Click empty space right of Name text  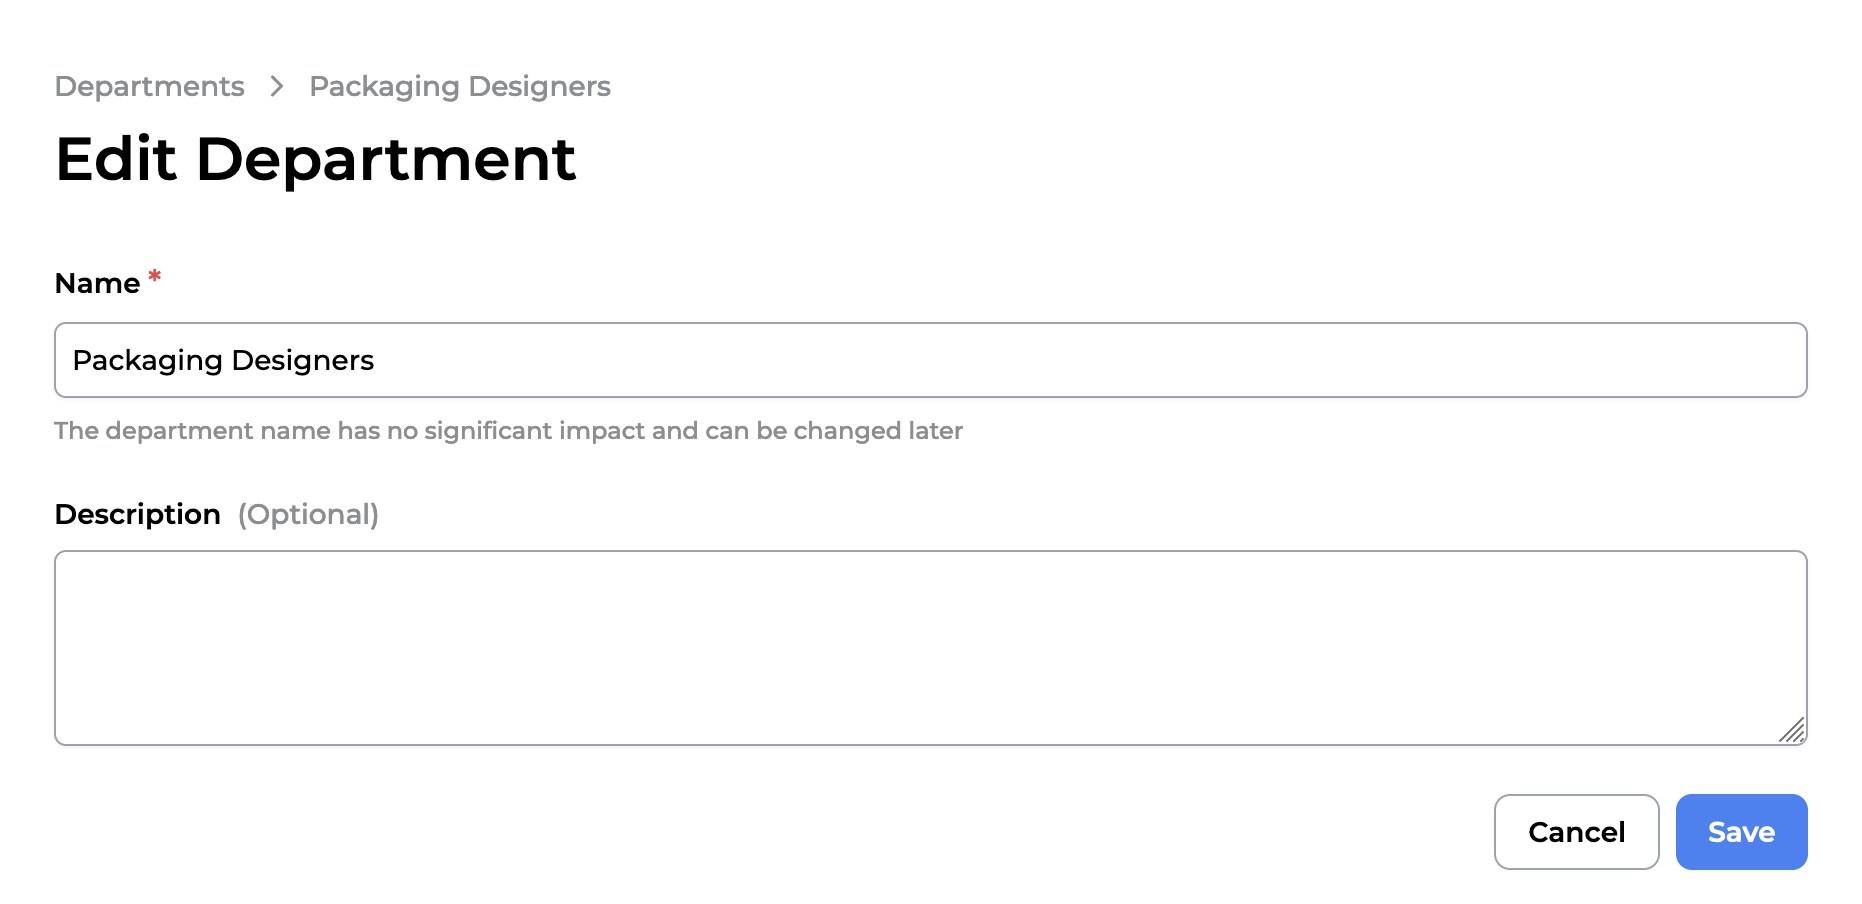pos(1100,360)
